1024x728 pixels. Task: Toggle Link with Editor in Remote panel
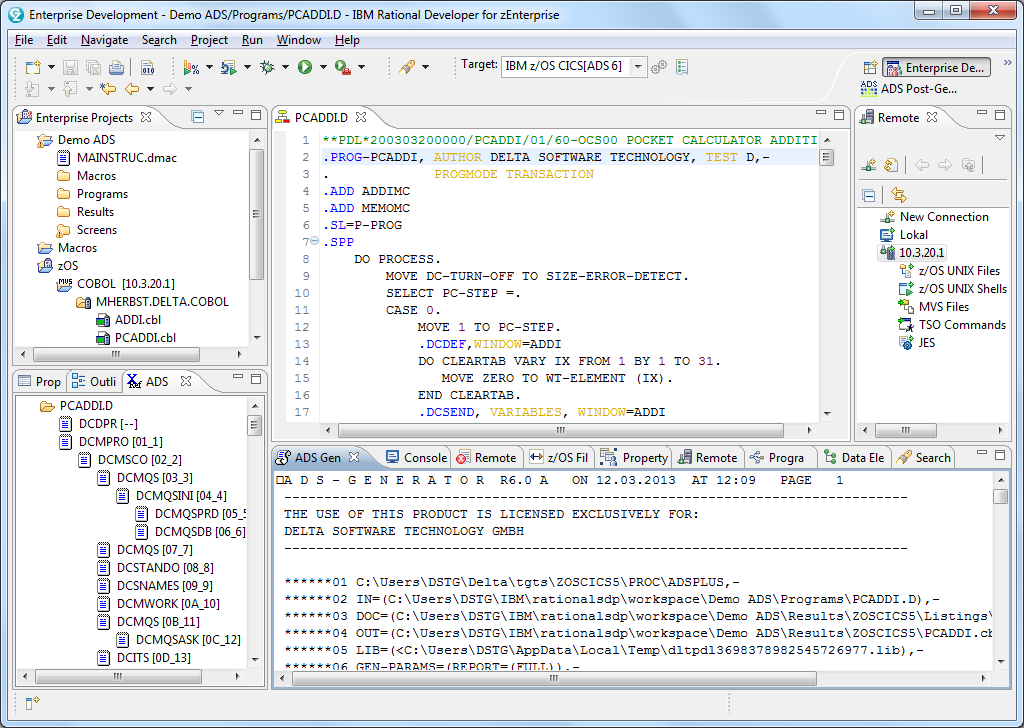pos(899,195)
